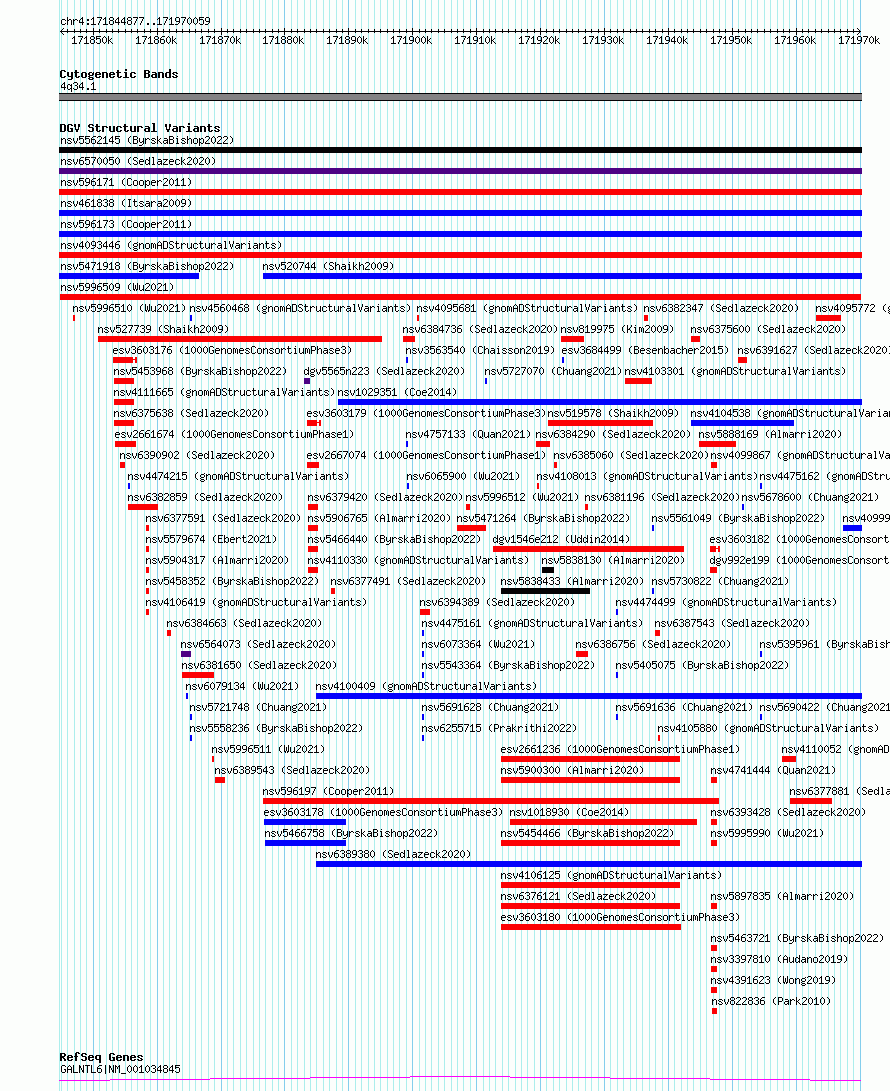Open nsv4100409 (gnomADStructuralVariants) label
This screenshot has width=890, height=1091.
coord(427,687)
